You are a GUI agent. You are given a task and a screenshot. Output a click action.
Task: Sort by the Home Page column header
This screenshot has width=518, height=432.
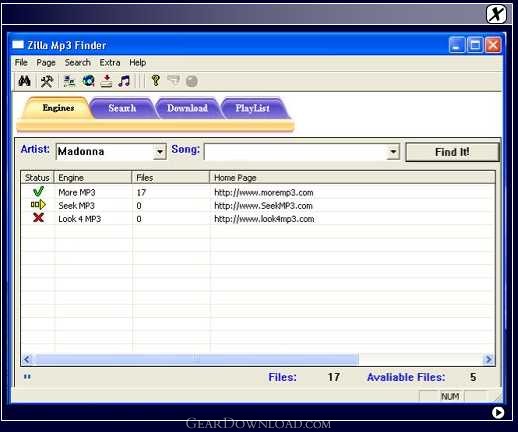point(352,178)
